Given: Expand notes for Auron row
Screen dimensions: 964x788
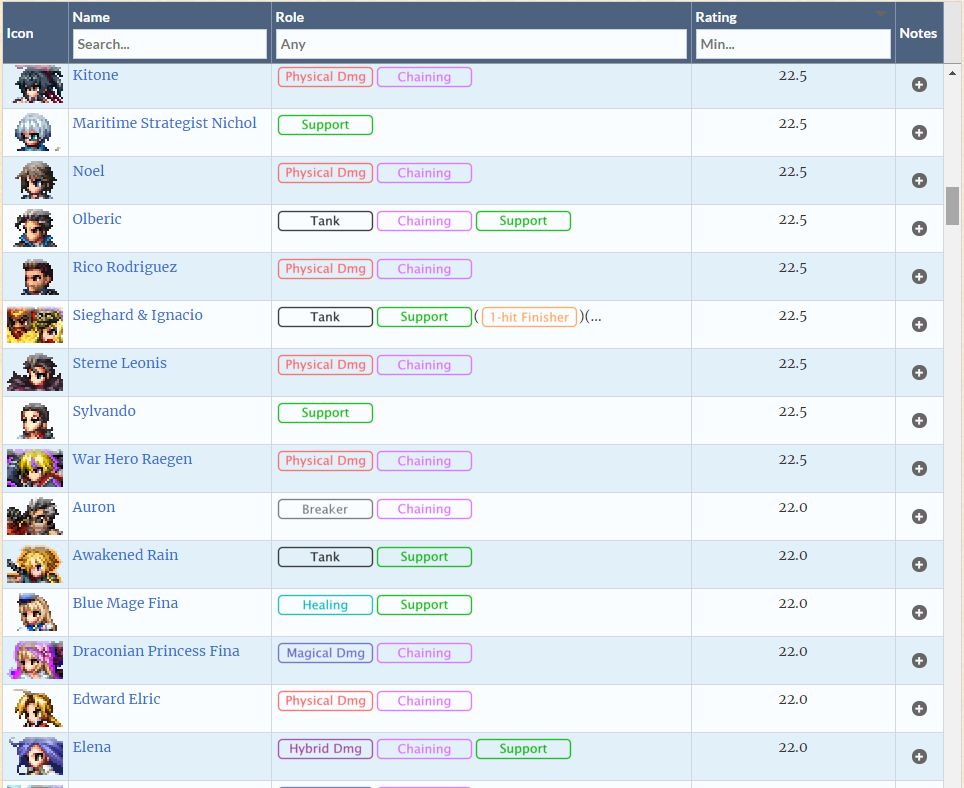Looking at the screenshot, I should click(x=919, y=516).
